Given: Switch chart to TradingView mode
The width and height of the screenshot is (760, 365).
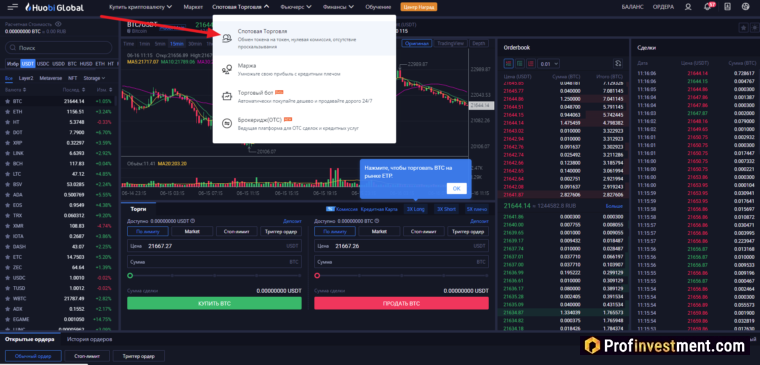Looking at the screenshot, I should (x=449, y=43).
